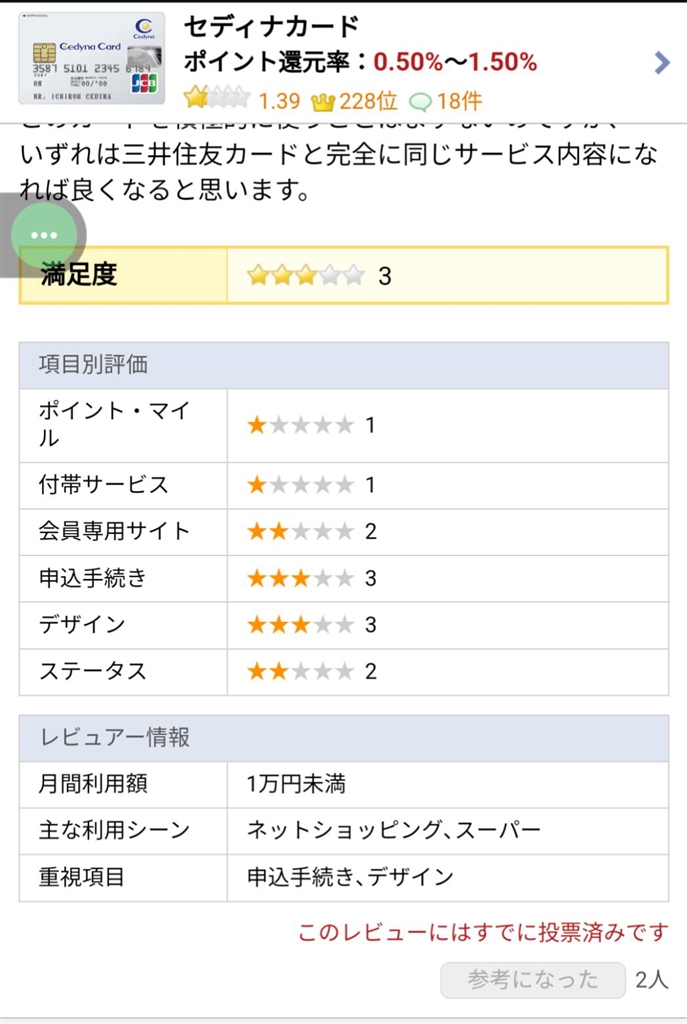Tap the 18件 review count
Screen dimensions: 687x1024
tap(459, 101)
